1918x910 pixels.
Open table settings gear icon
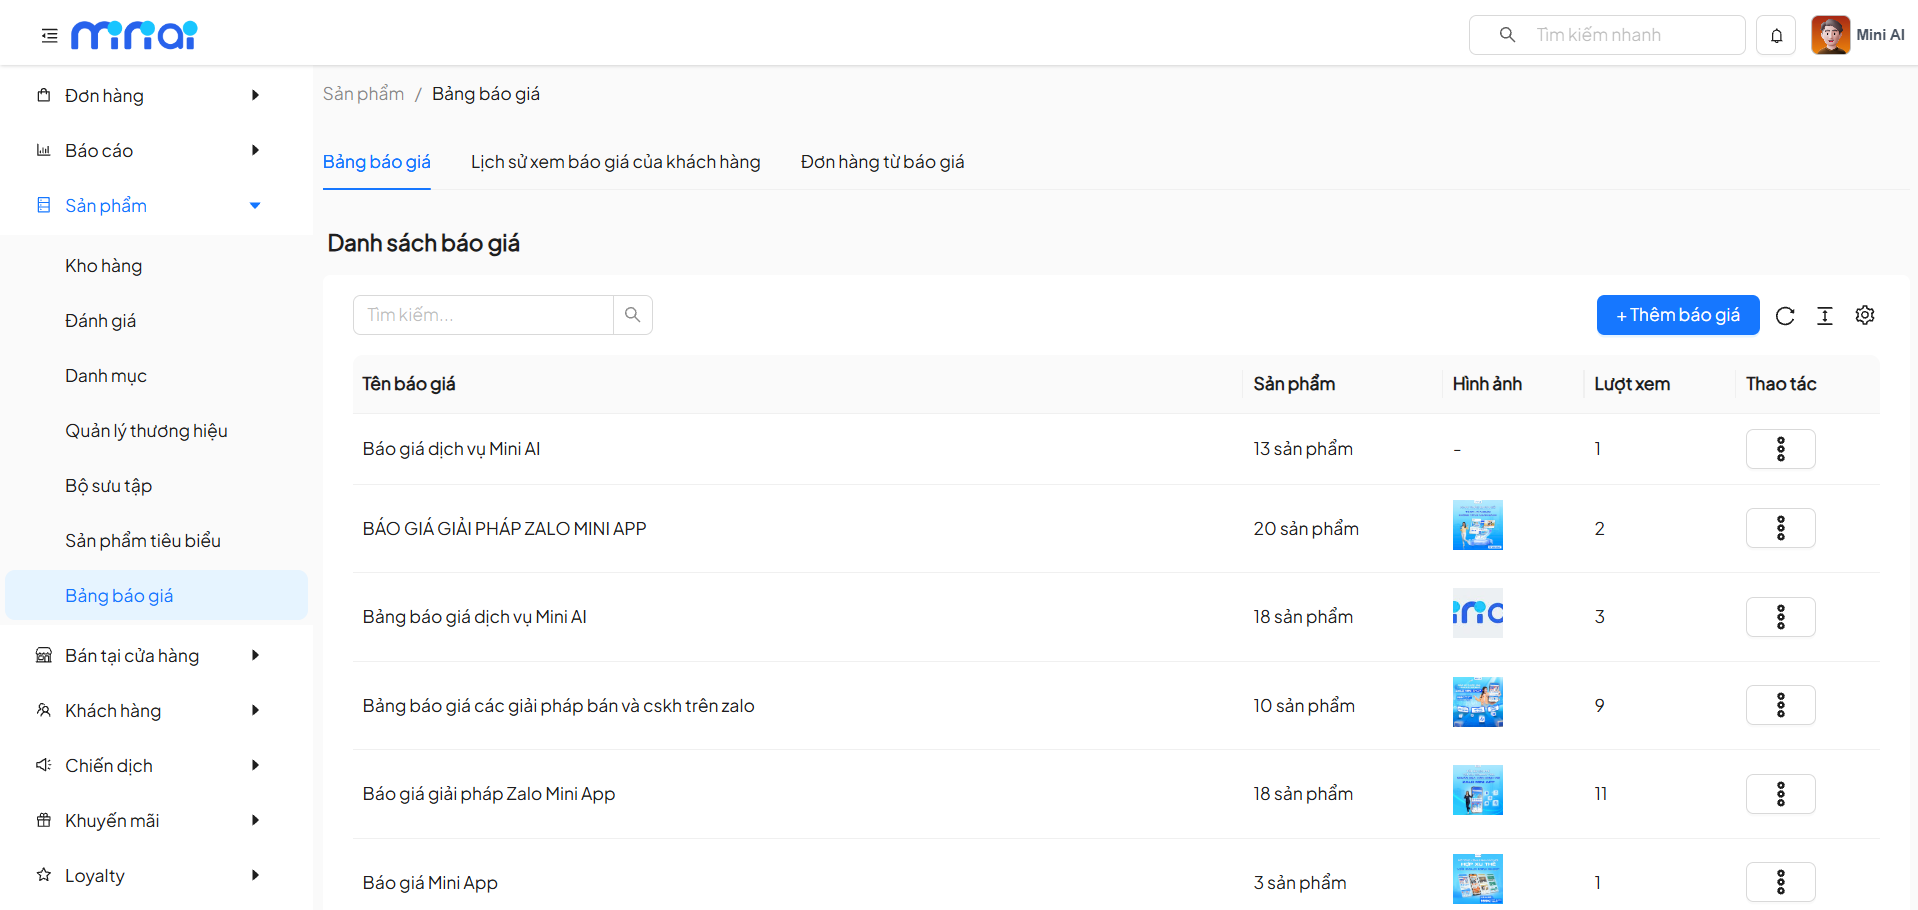tap(1865, 315)
